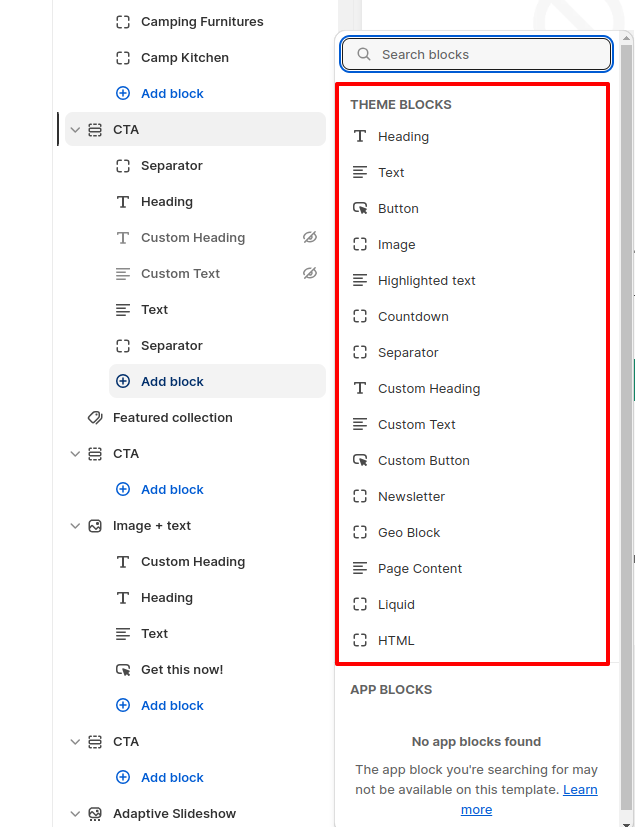Select the Liquid block icon
This screenshot has width=635, height=827.
pos(360,604)
